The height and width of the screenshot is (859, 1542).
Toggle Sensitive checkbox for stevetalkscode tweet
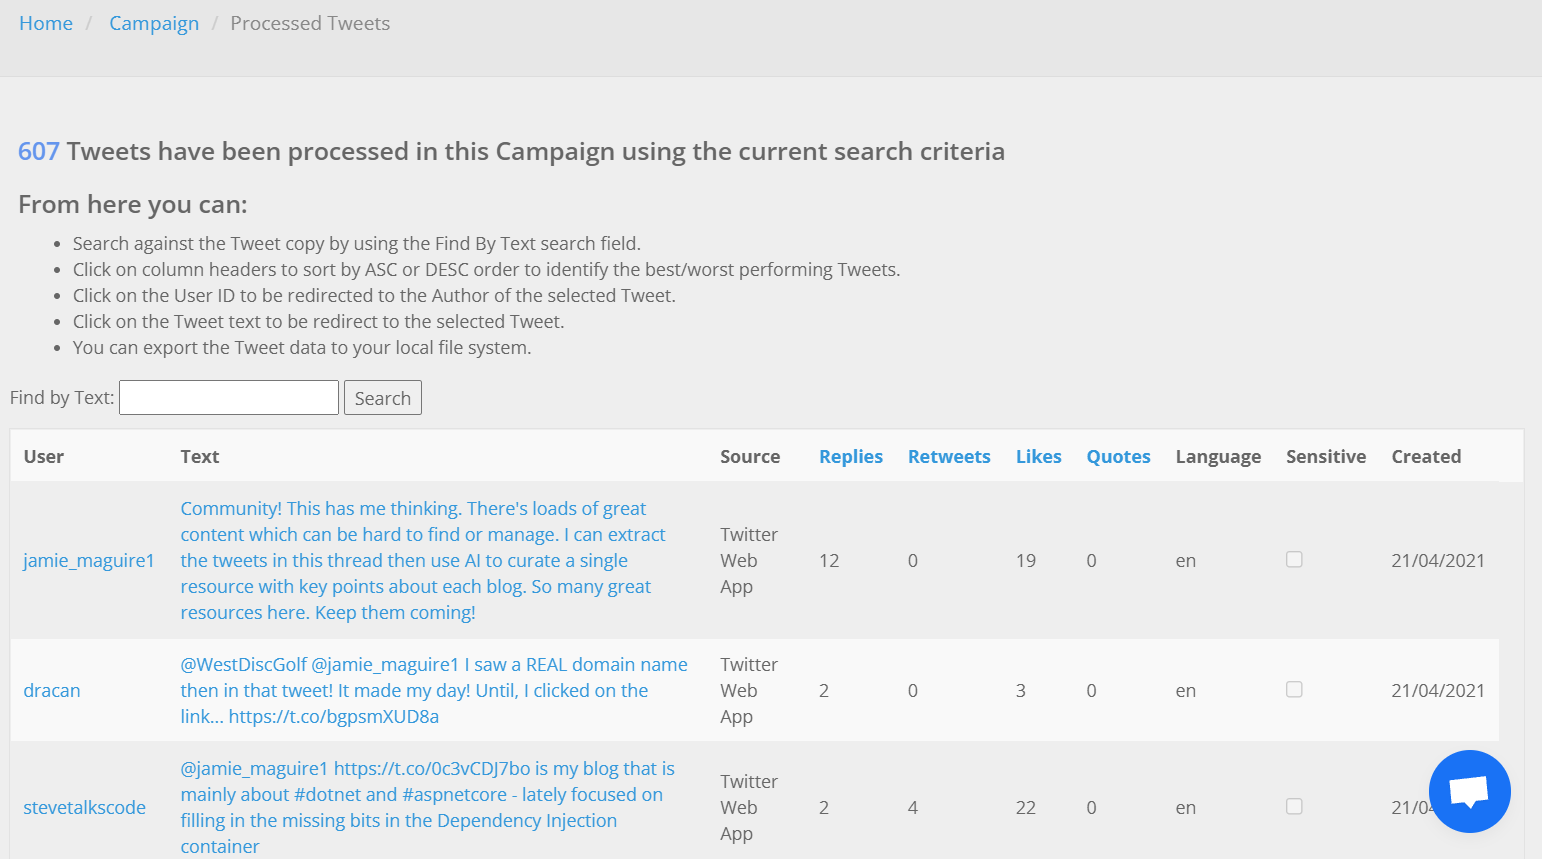1294,807
